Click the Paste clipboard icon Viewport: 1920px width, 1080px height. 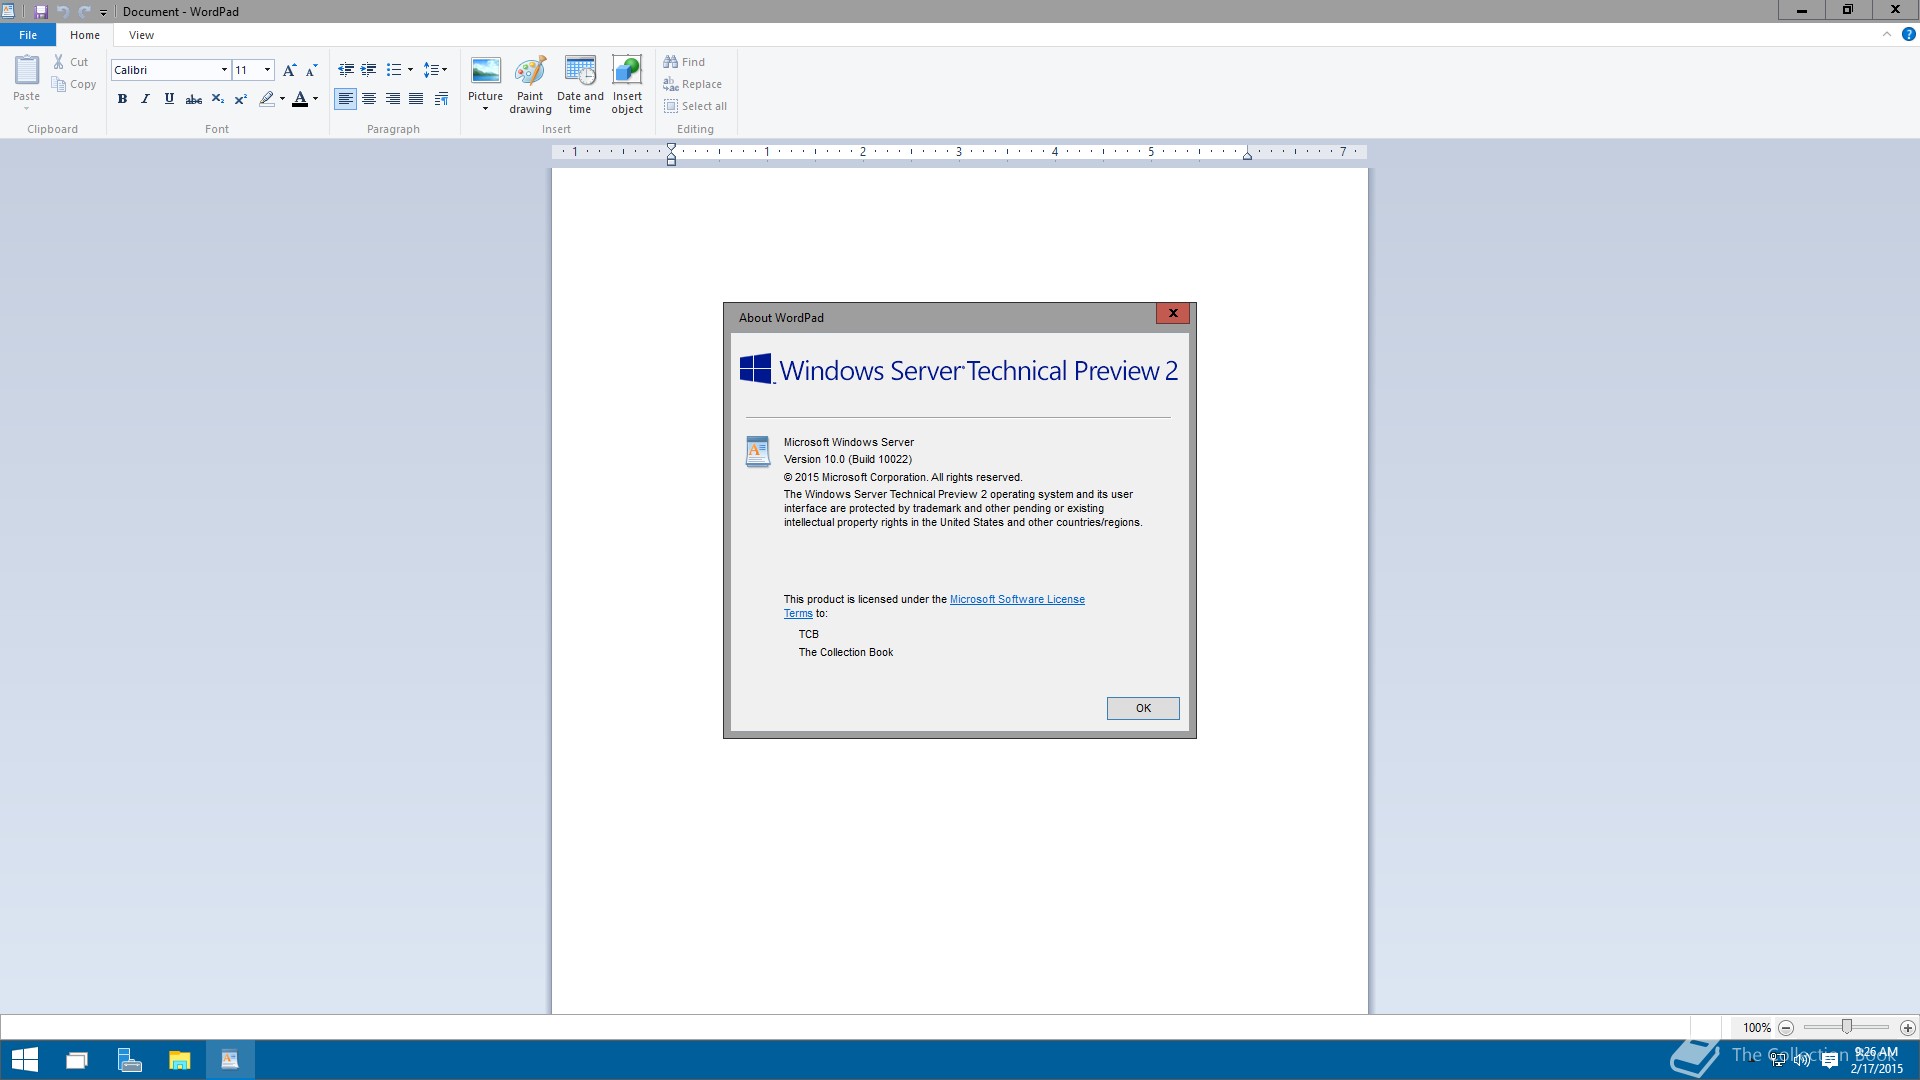[x=26, y=71]
